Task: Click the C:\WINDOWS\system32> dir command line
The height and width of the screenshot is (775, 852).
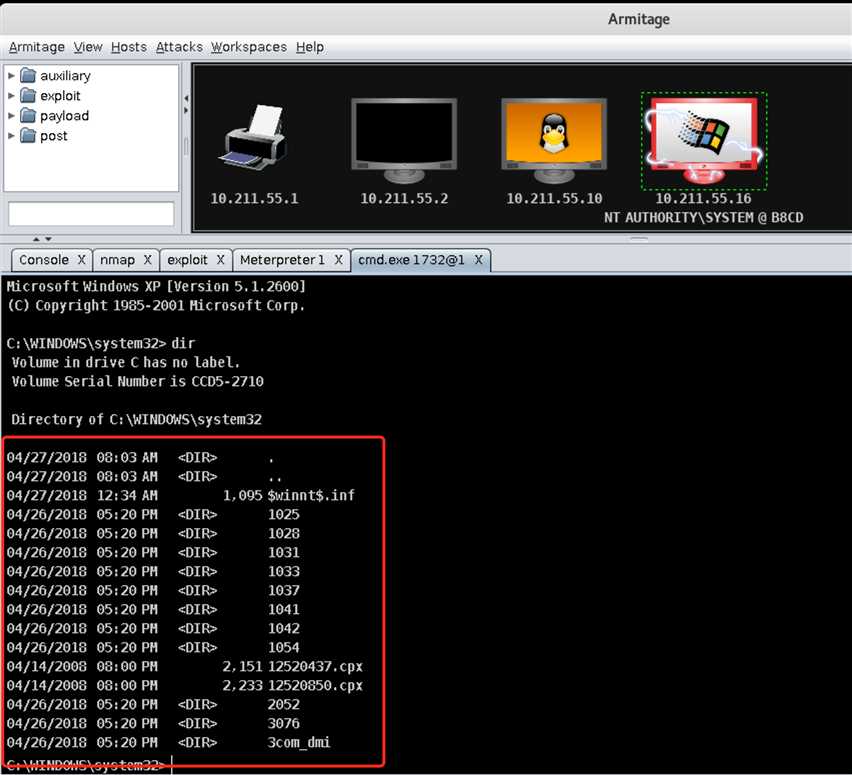Action: tap(101, 343)
